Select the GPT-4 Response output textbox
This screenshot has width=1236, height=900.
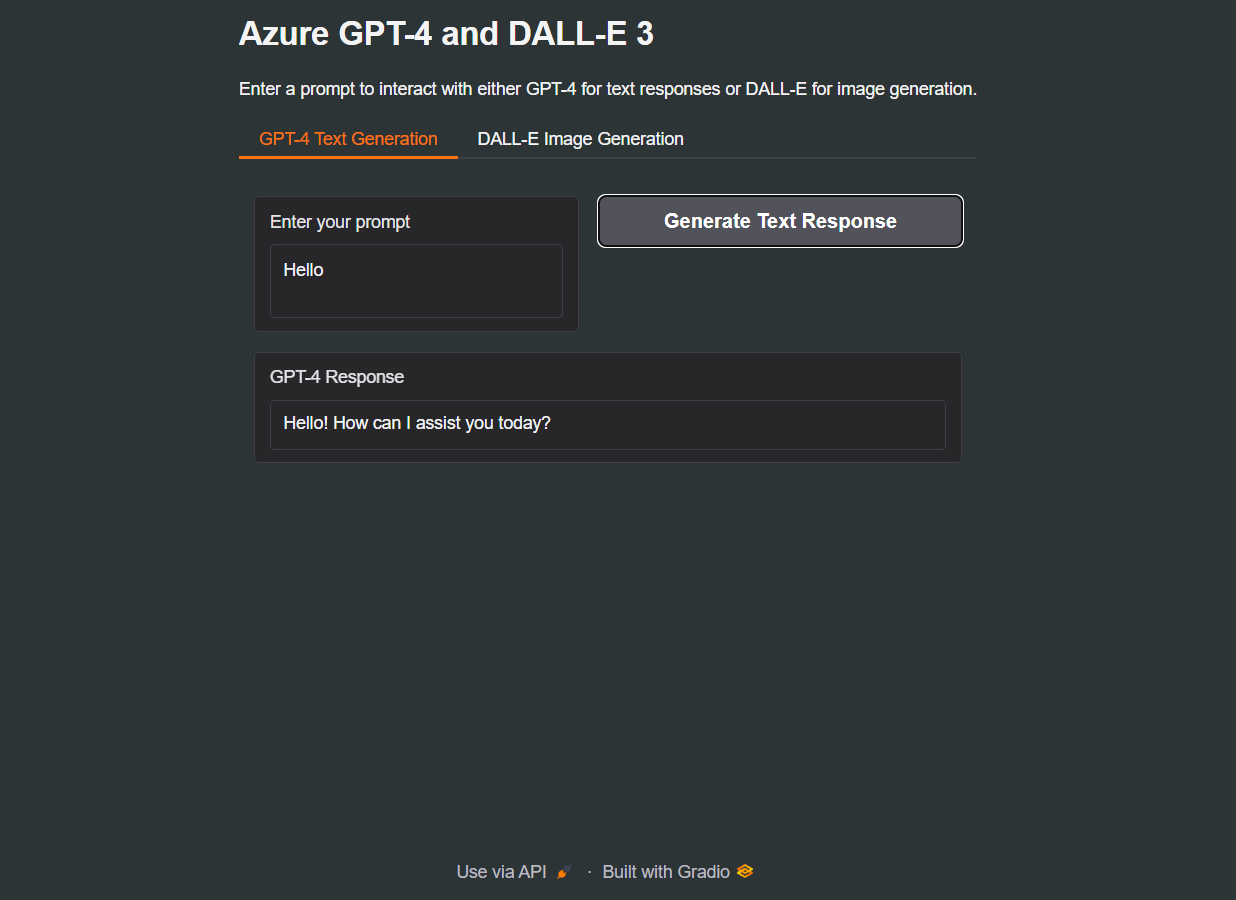click(x=608, y=425)
